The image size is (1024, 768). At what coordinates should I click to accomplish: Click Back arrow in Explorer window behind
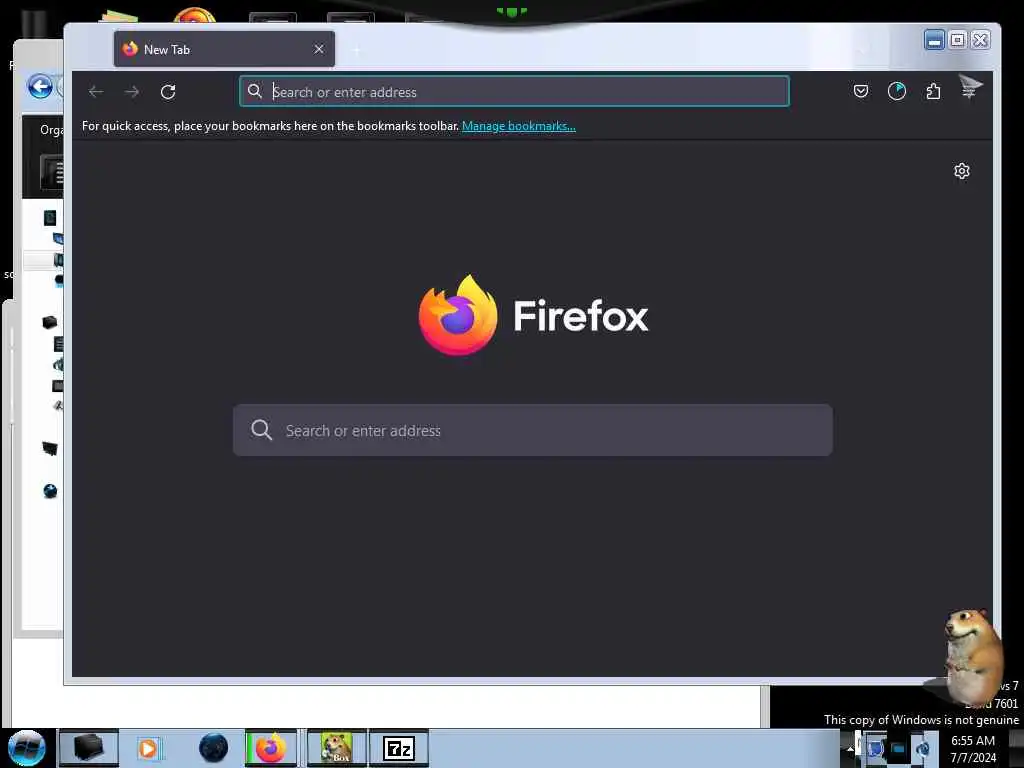tap(40, 86)
